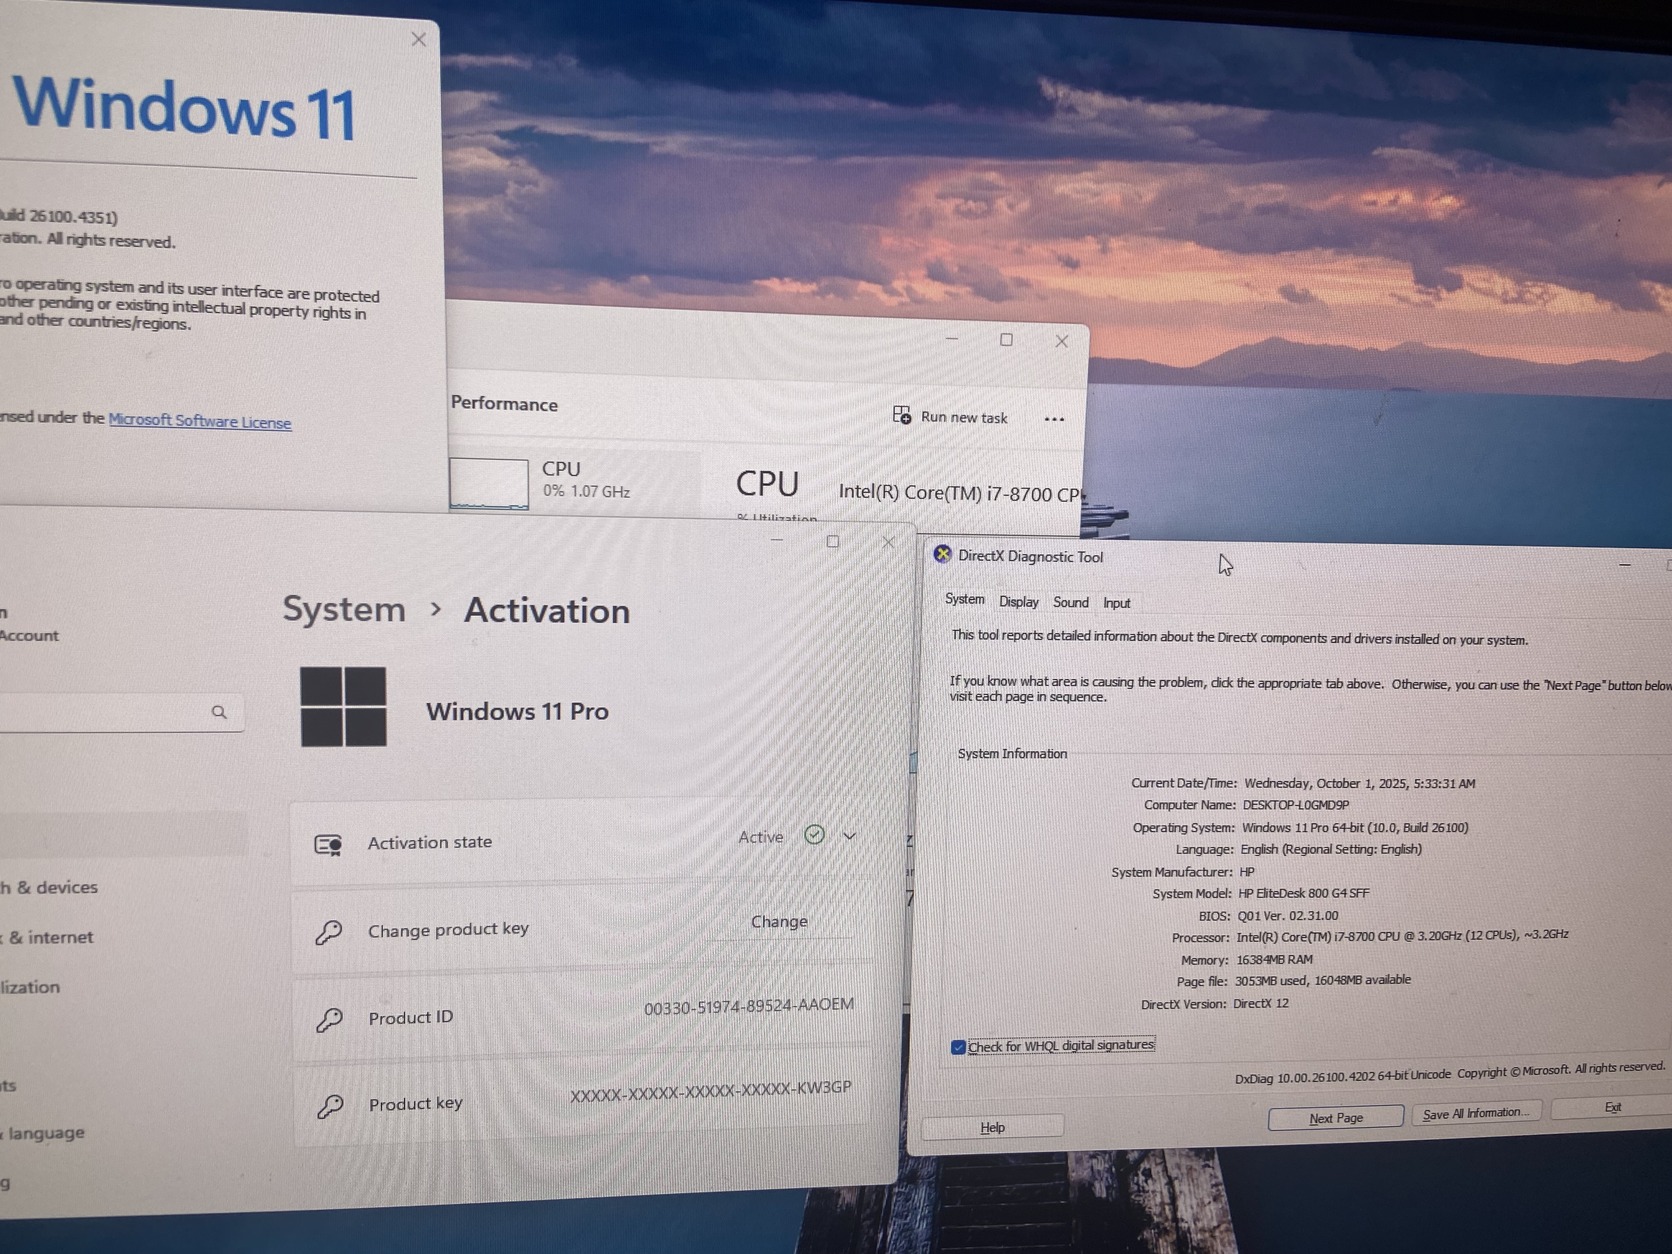Click the Settings search magnifier icon
Viewport: 1672px width, 1254px height.
click(x=219, y=712)
